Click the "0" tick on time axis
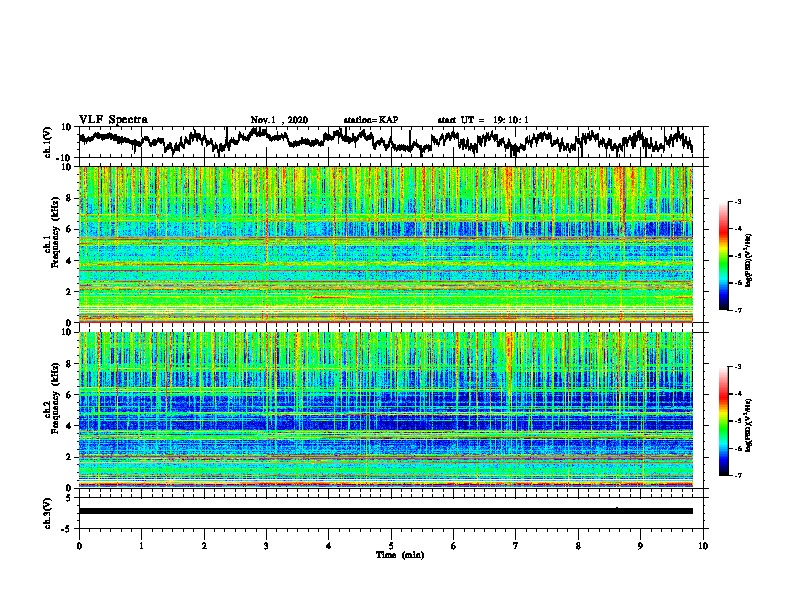 79,546
